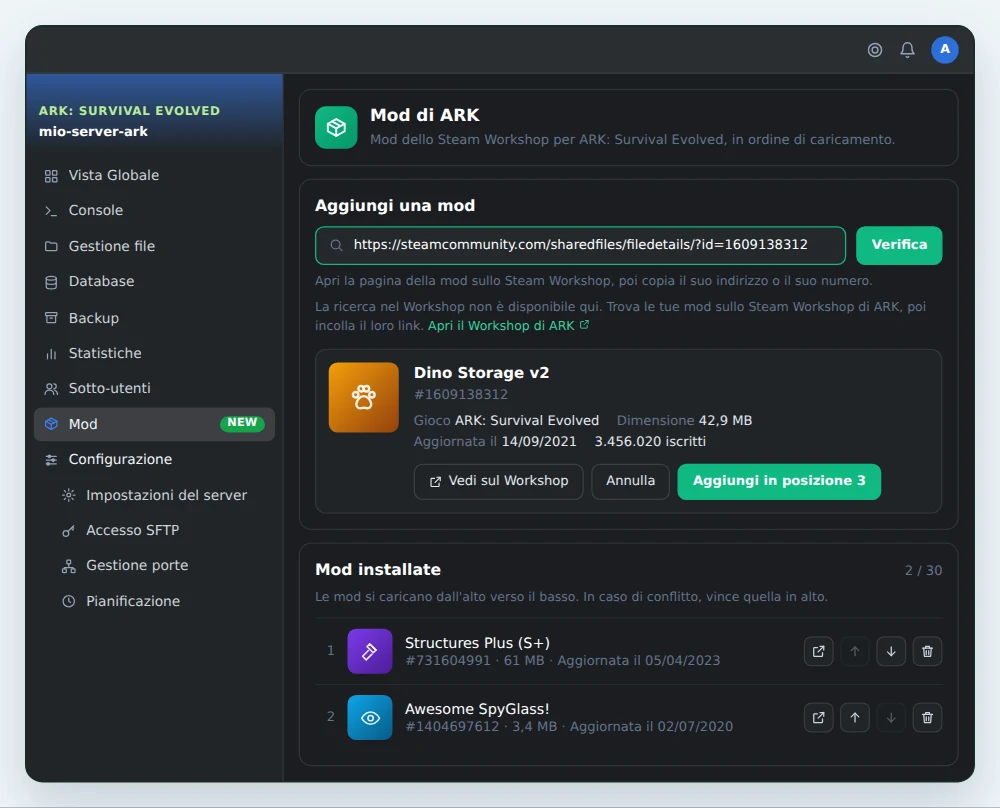The width and height of the screenshot is (1000, 808).
Task: Click the '14/09/2021' update date
Action: 539,442
